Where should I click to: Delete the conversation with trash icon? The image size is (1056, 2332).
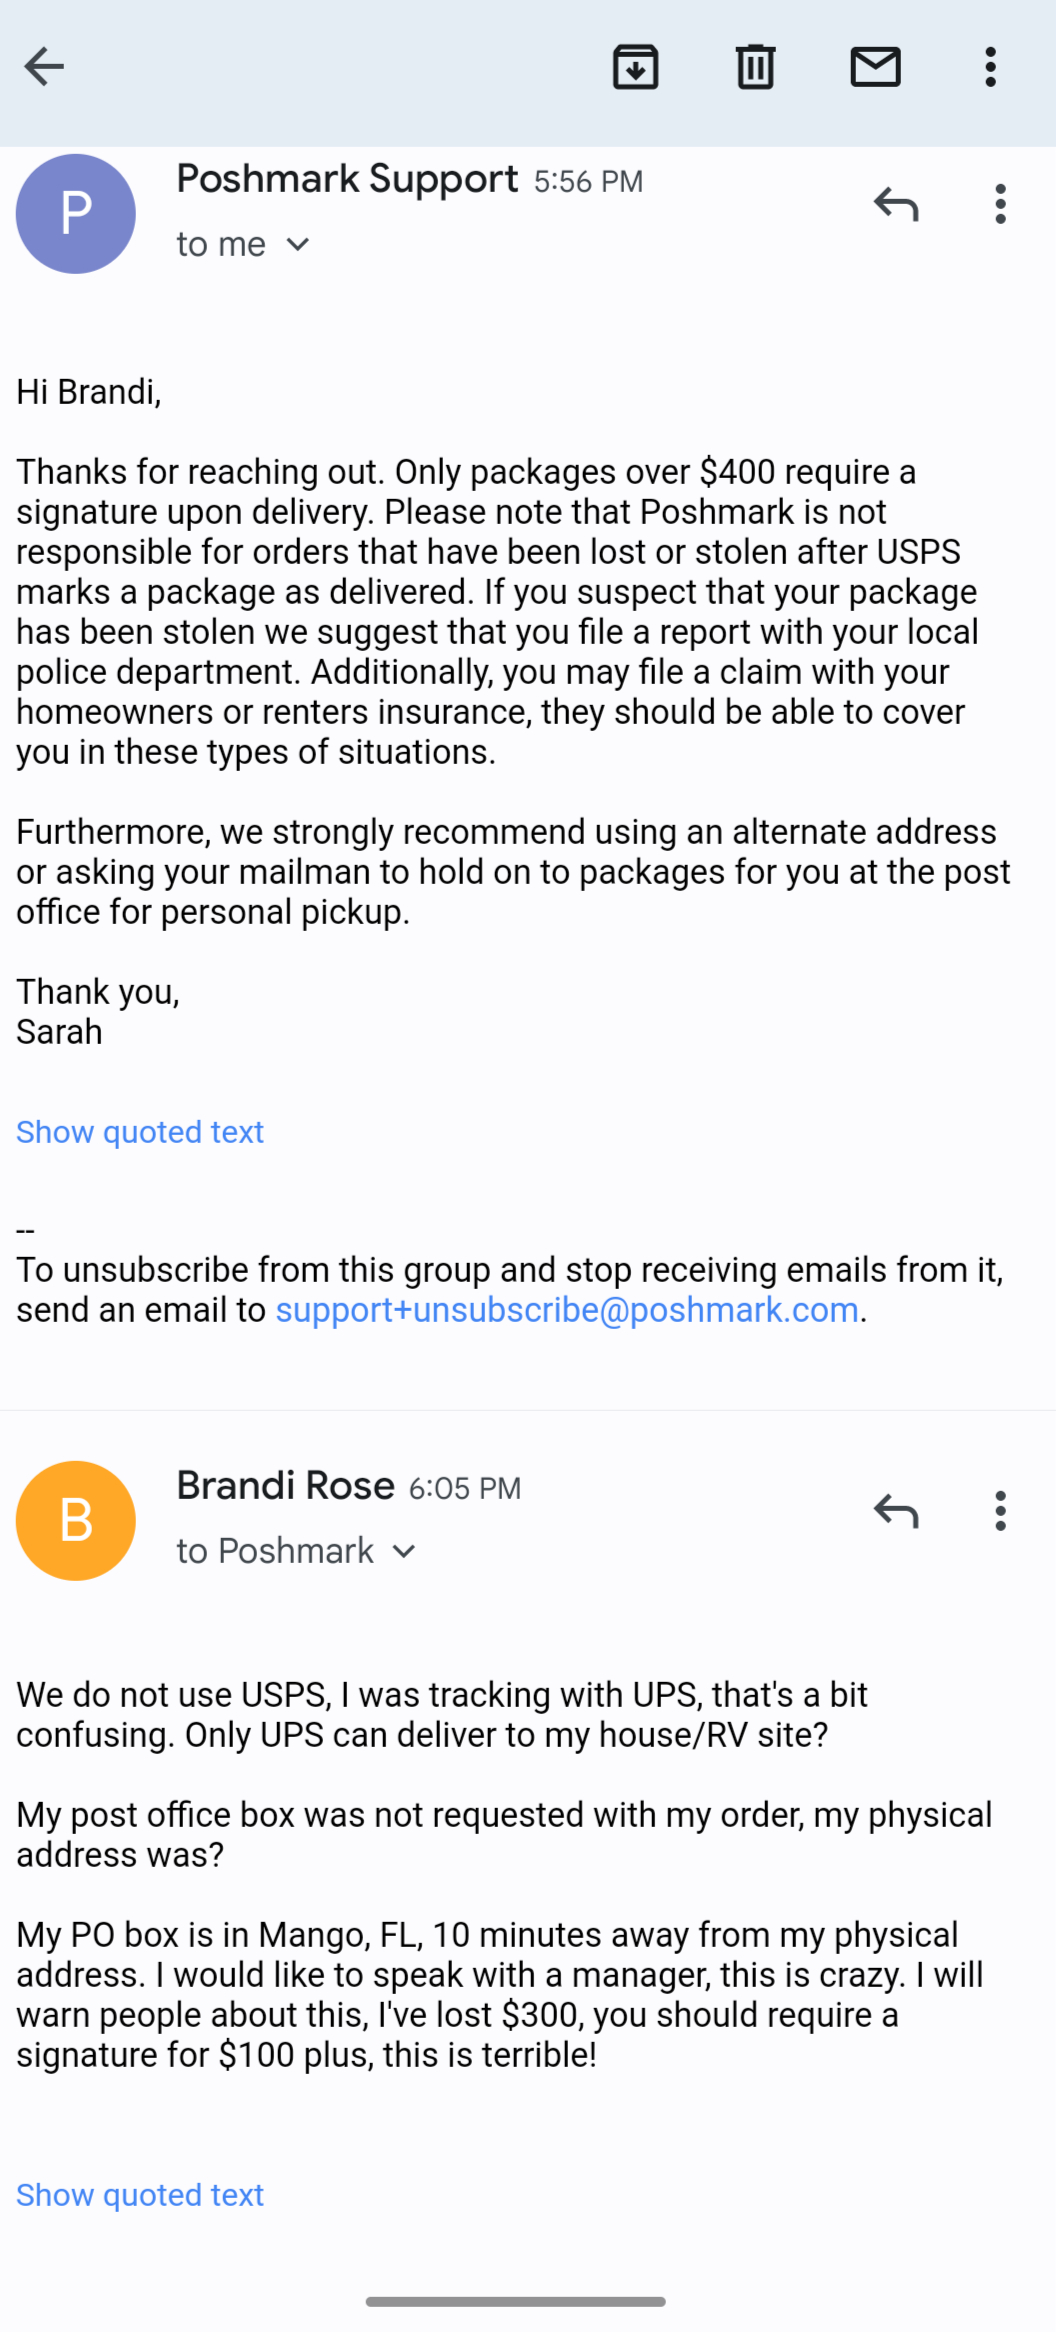pyautogui.click(x=755, y=67)
